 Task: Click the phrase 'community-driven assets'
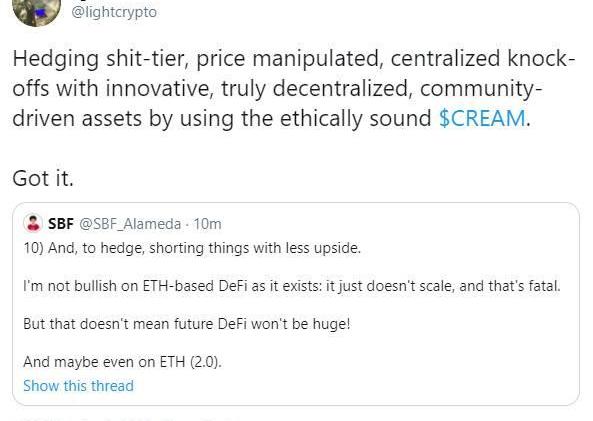pos(278,103)
